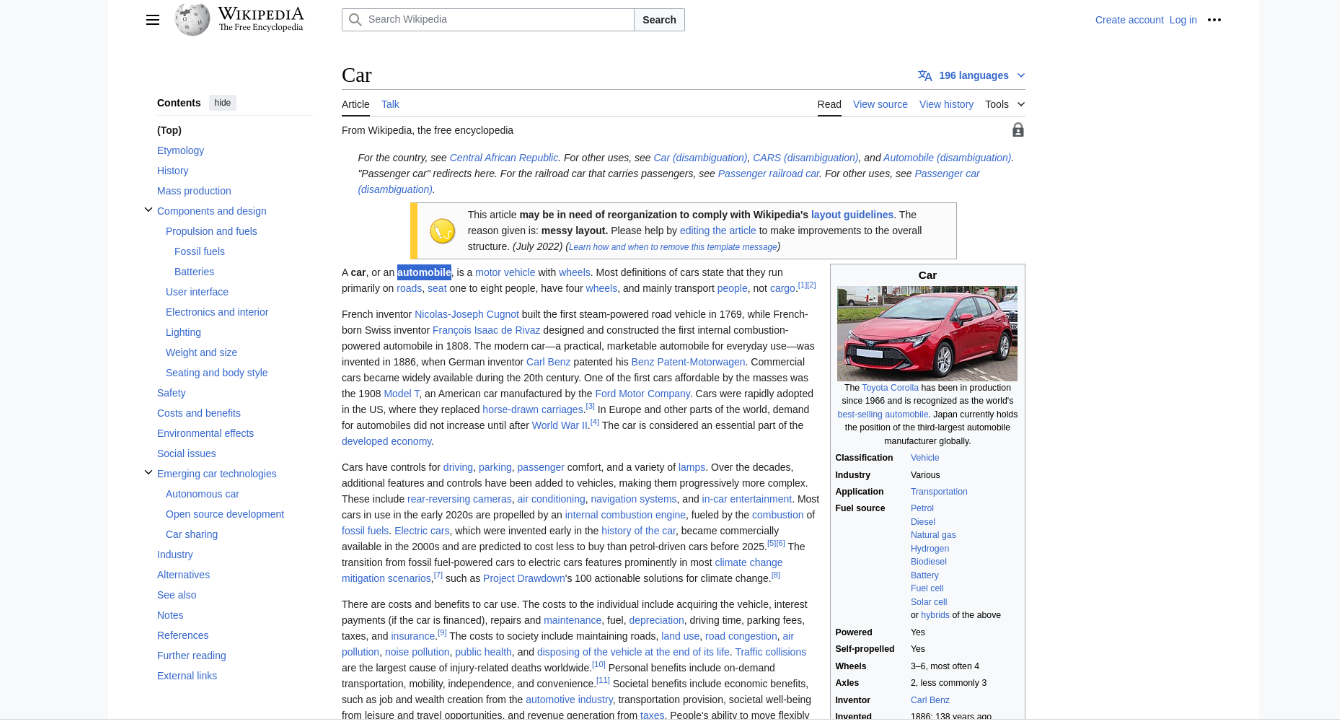Go to Etymology in the contents
Image resolution: width=1340 pixels, height=720 pixels.
click(180, 150)
